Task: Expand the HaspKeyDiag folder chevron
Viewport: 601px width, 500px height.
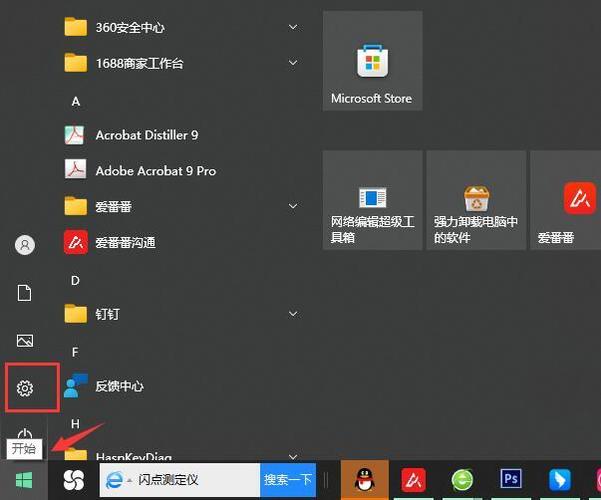Action: click(293, 457)
